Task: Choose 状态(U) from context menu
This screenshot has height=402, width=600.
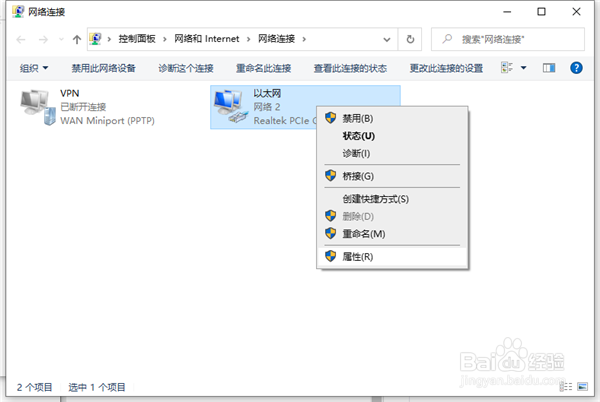Action: pos(392,136)
